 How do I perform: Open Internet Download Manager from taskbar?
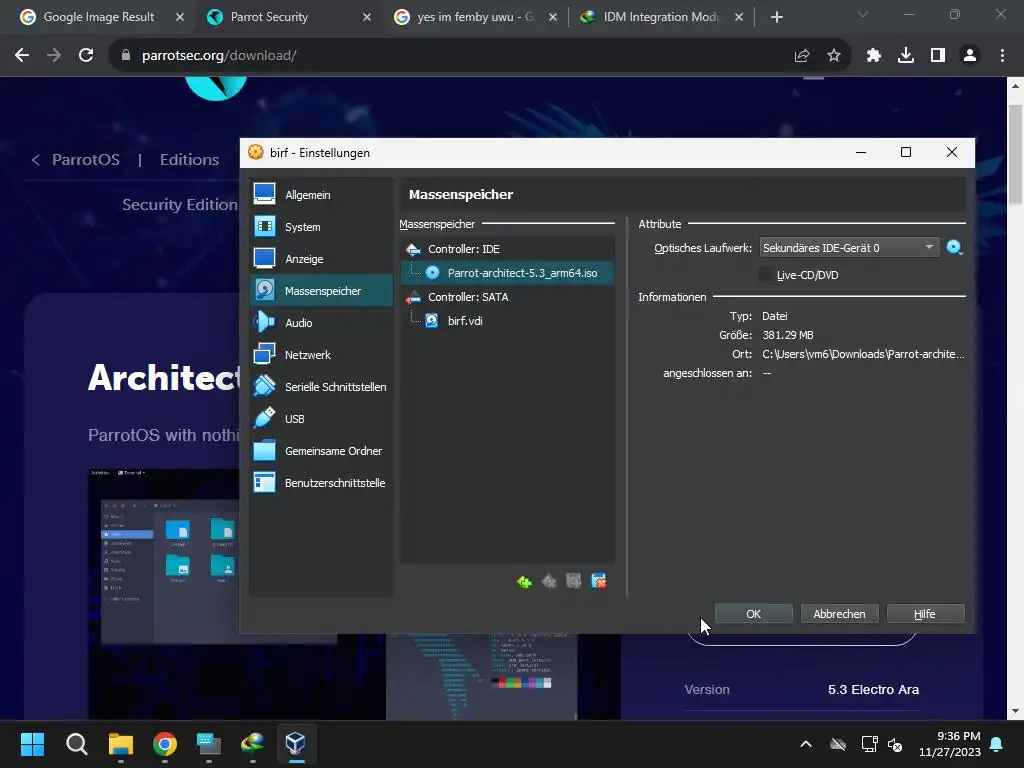(x=252, y=744)
